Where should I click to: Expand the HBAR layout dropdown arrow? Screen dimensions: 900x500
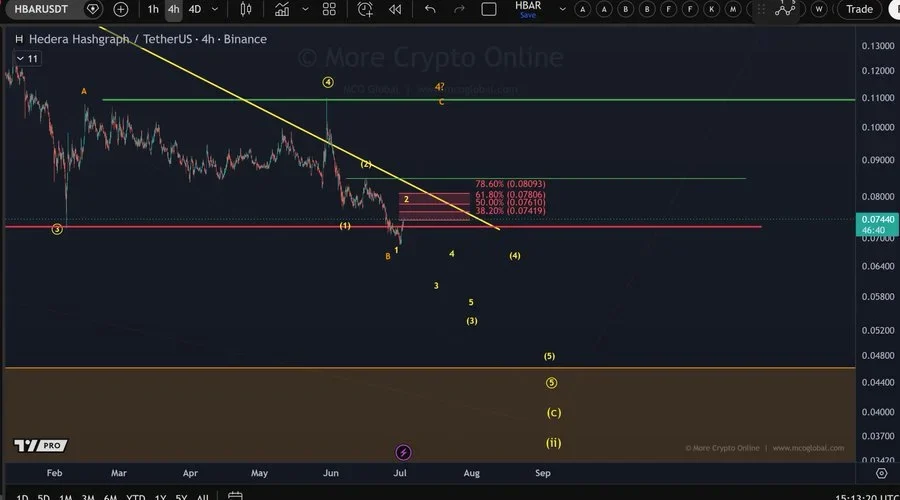point(562,9)
